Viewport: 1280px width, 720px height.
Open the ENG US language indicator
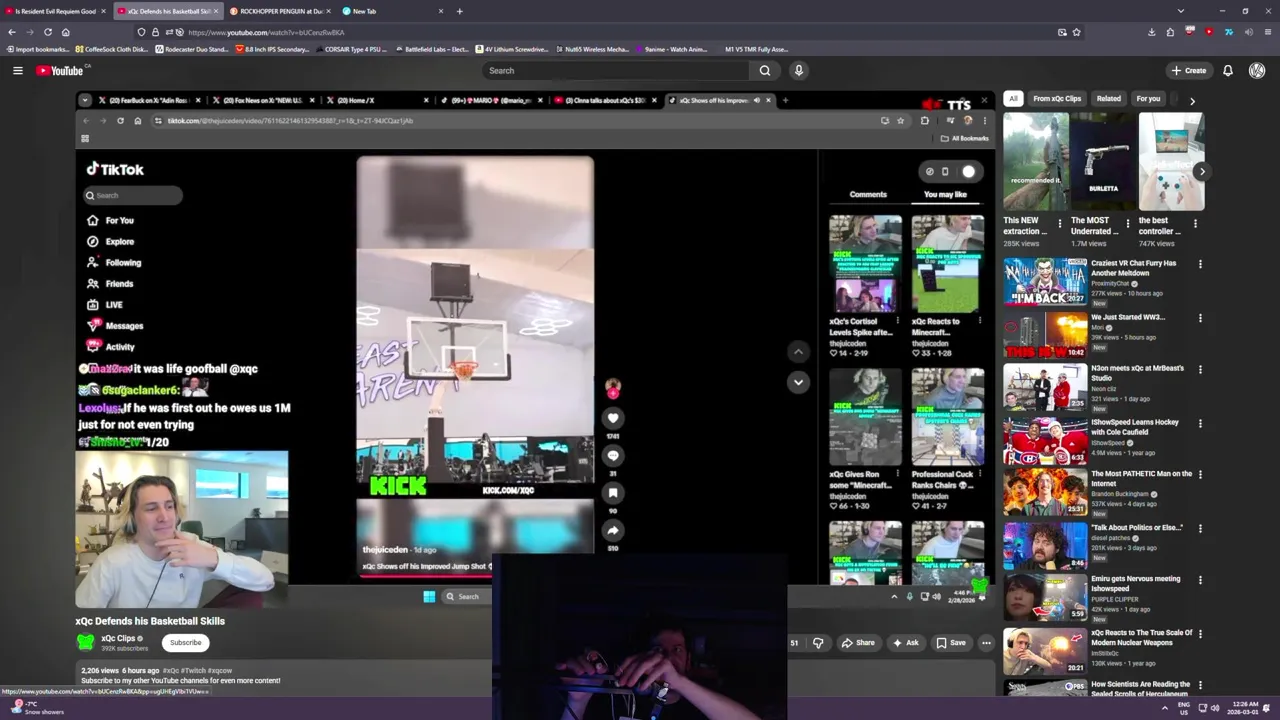click(x=1185, y=708)
